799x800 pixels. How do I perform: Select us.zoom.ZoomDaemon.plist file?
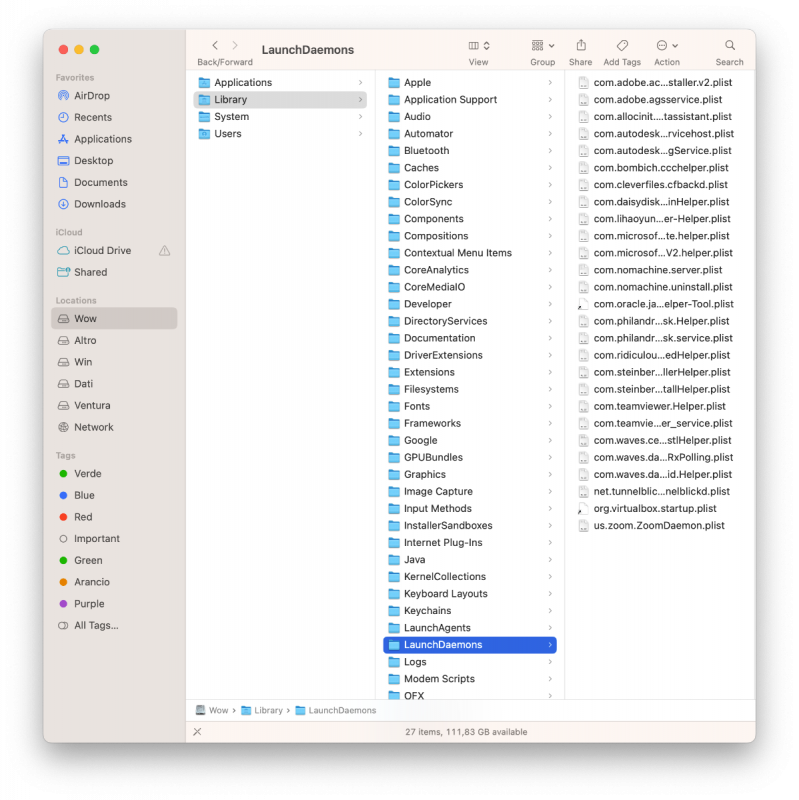point(659,526)
